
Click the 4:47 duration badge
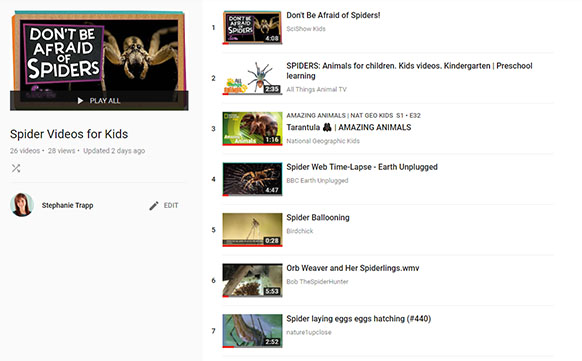(272, 190)
